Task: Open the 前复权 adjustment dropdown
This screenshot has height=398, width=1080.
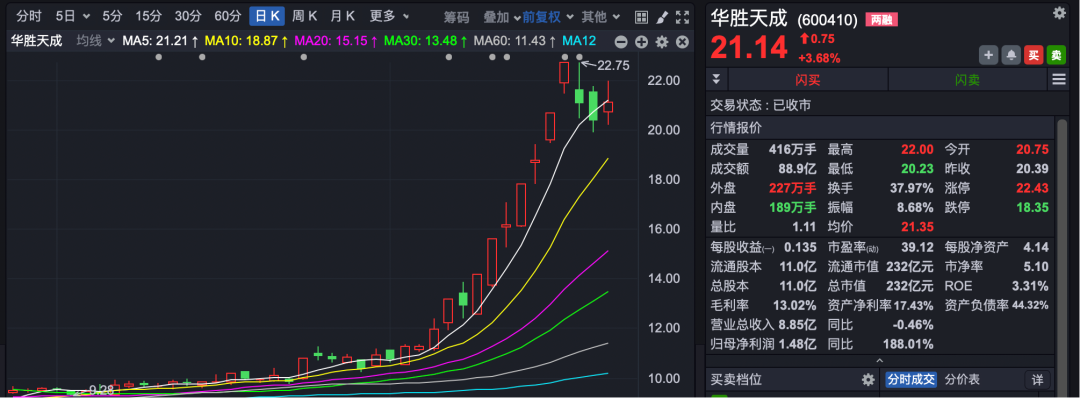Action: 547,17
